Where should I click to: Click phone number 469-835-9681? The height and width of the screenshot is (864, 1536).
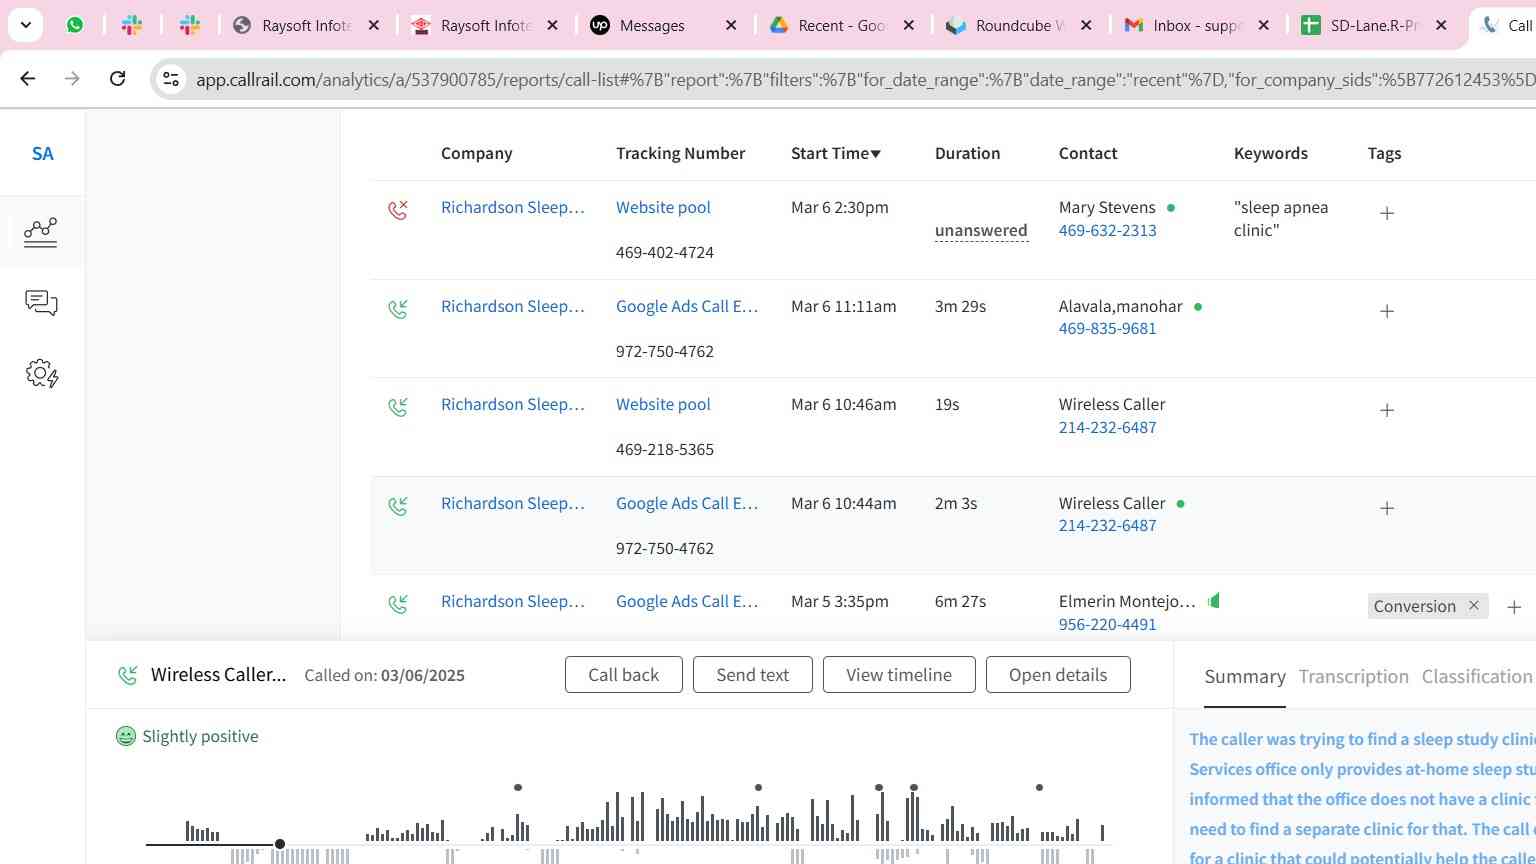[x=1107, y=328]
